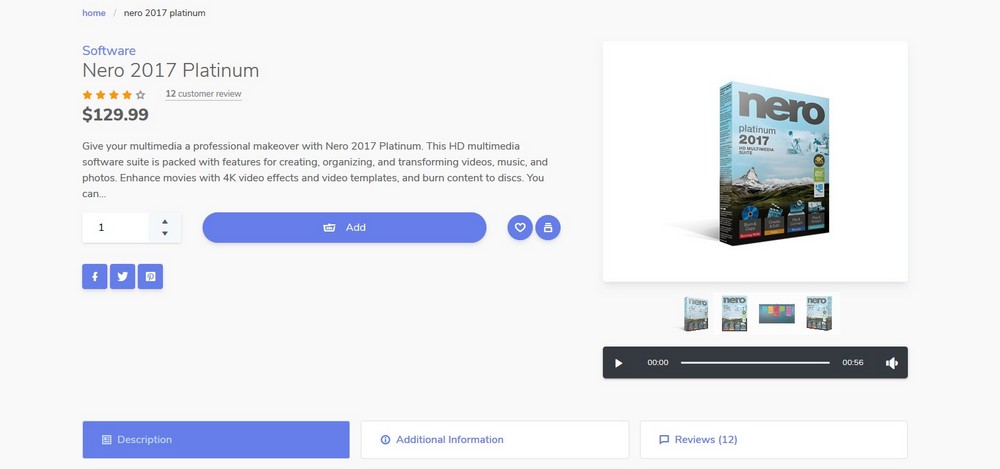This screenshot has width=1000, height=469.
Task: Share on Twitter
Action: point(122,276)
